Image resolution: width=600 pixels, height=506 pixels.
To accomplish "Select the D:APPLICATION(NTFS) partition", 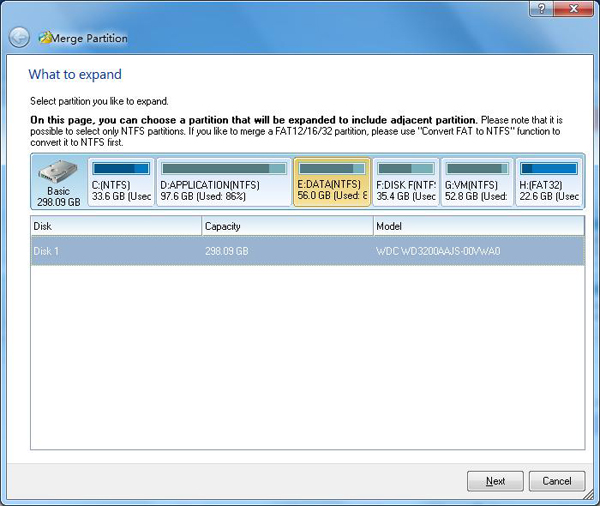I will [x=224, y=182].
